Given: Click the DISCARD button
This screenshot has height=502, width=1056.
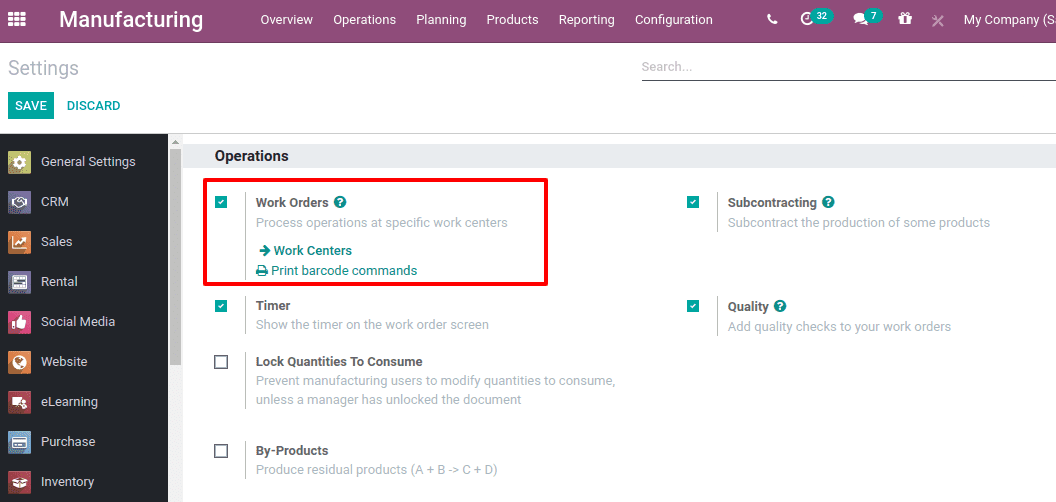Looking at the screenshot, I should pos(94,106).
